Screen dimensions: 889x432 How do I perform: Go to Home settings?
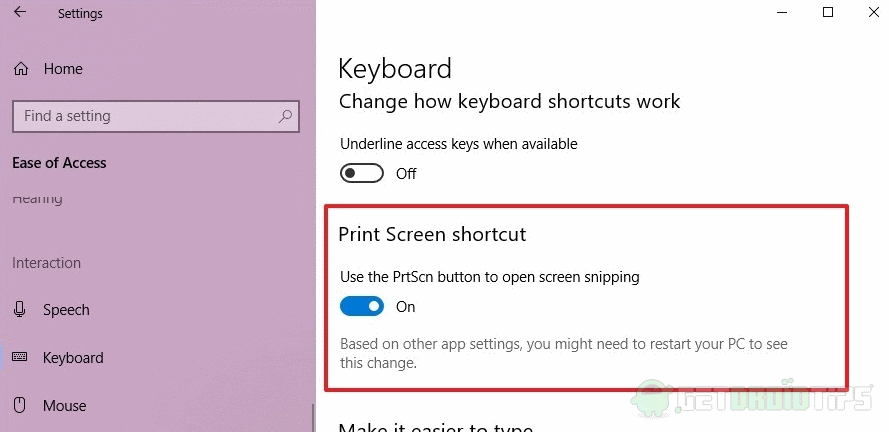[63, 69]
